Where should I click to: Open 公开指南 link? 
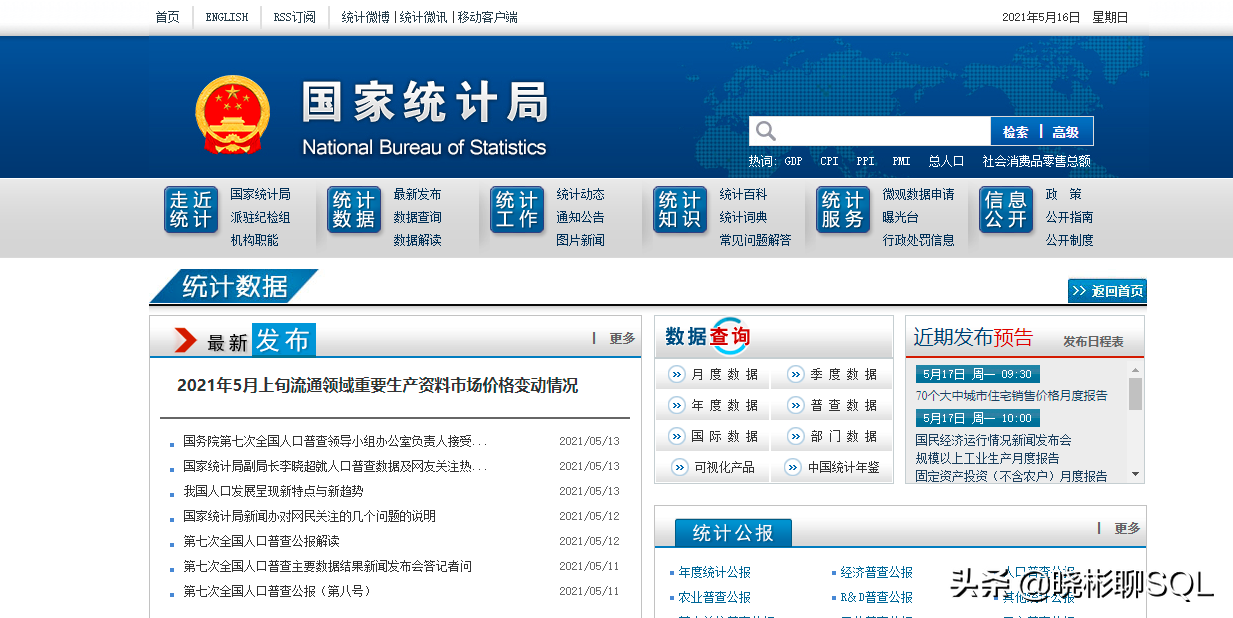tap(1069, 217)
